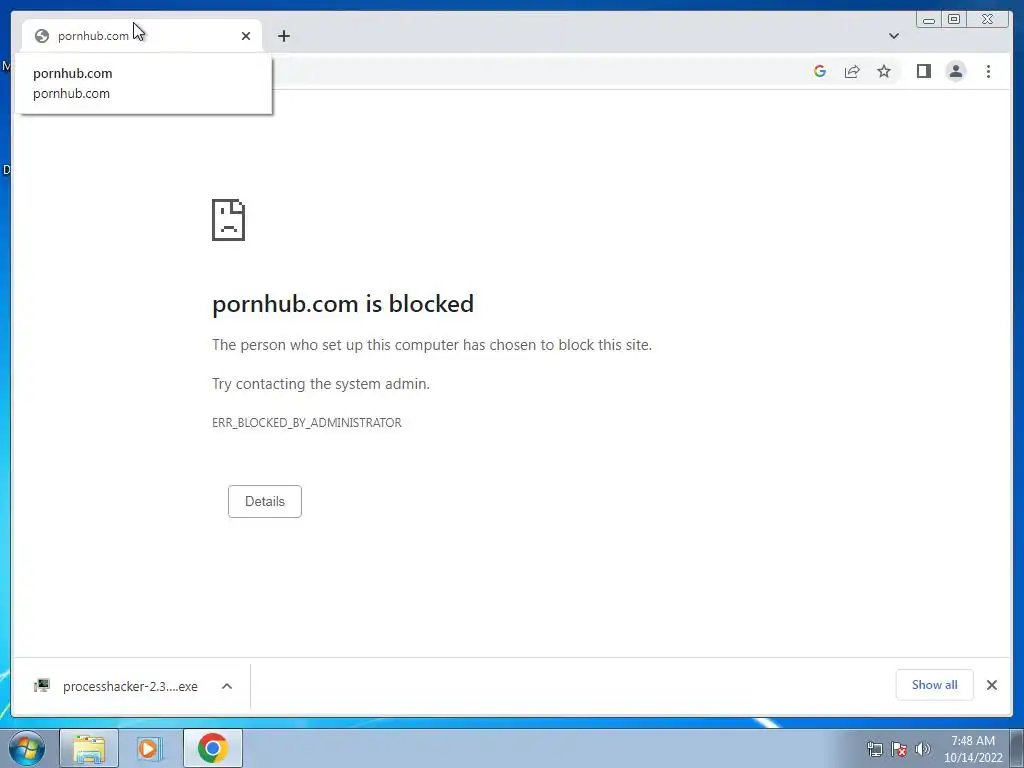Click the sad page error icon
Image resolution: width=1024 pixels, height=768 pixels.
(229, 220)
